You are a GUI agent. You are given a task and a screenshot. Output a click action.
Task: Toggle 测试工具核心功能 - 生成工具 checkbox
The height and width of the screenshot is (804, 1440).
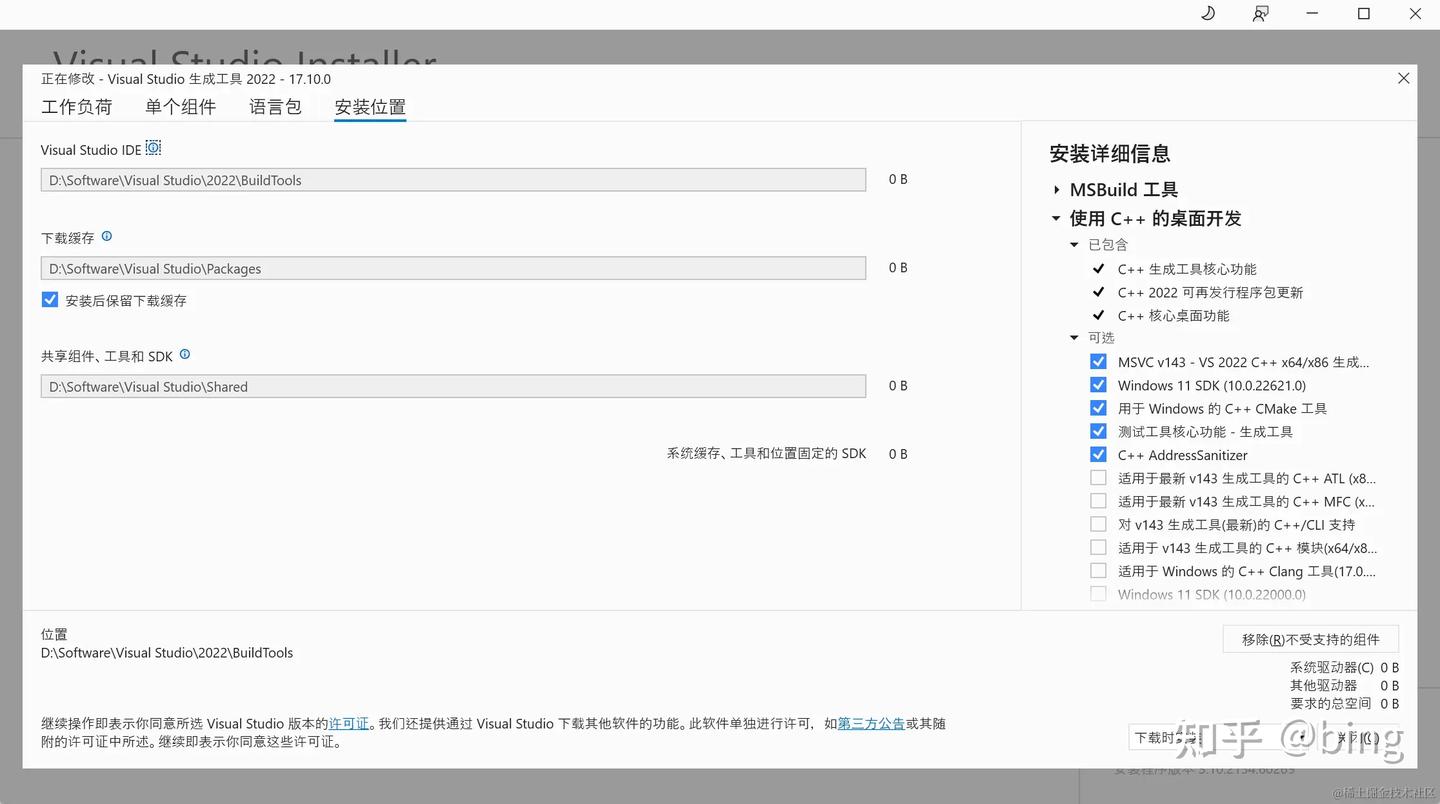[1098, 431]
